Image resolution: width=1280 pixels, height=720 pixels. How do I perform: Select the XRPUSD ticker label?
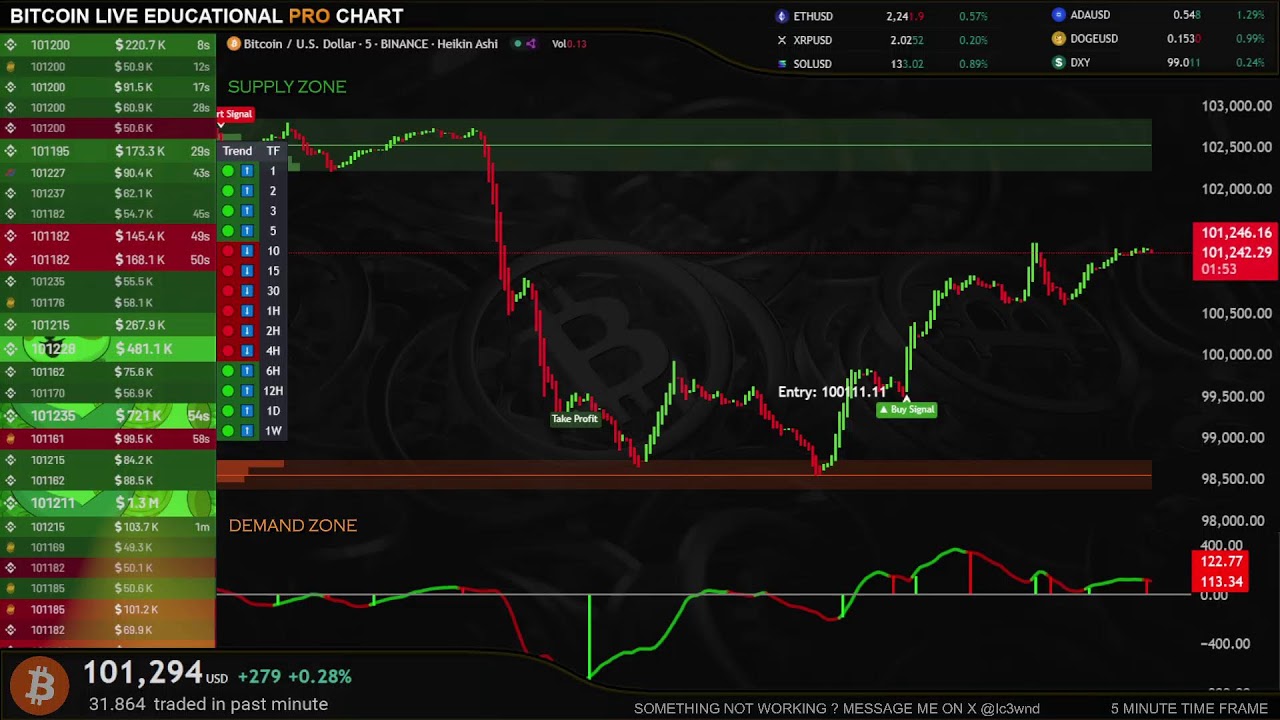pyautogui.click(x=812, y=40)
